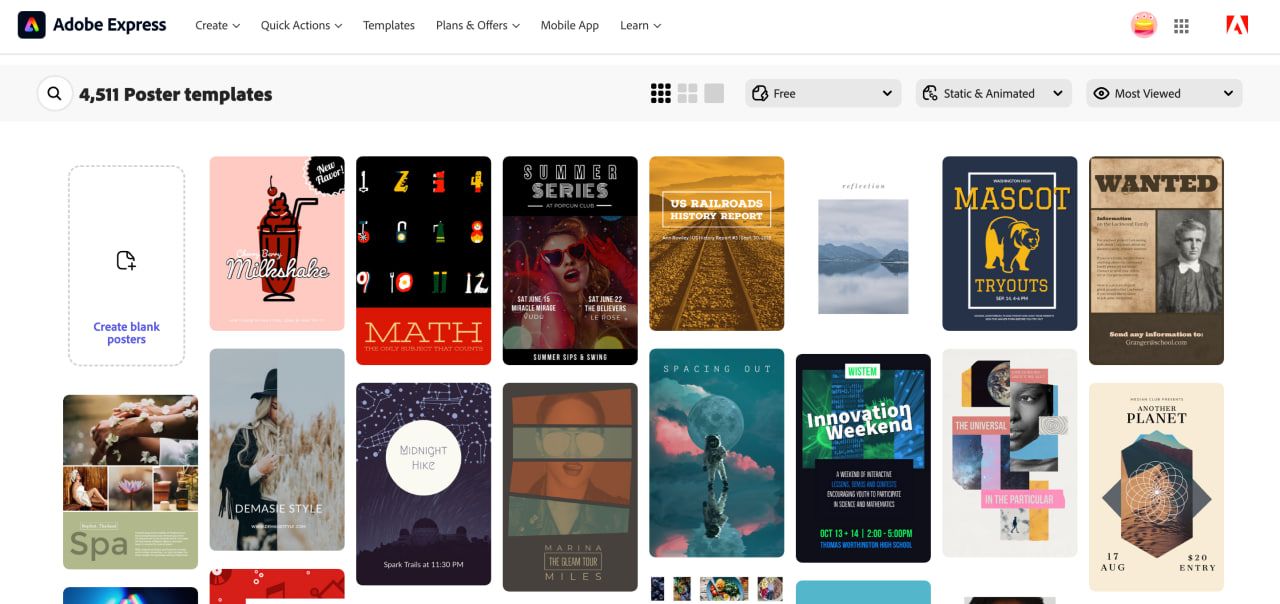Open the apps grid launcher icon
This screenshot has height=604, width=1280.
point(1181,26)
